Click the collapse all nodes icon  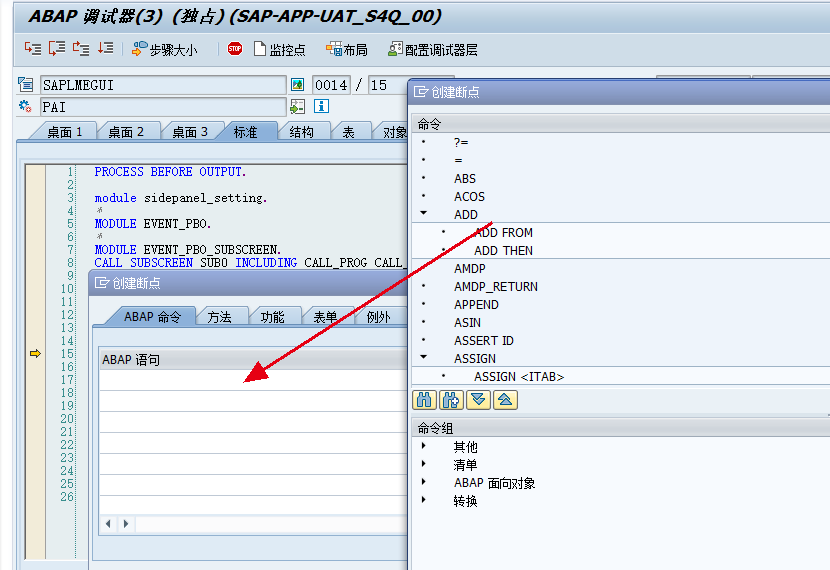505,400
